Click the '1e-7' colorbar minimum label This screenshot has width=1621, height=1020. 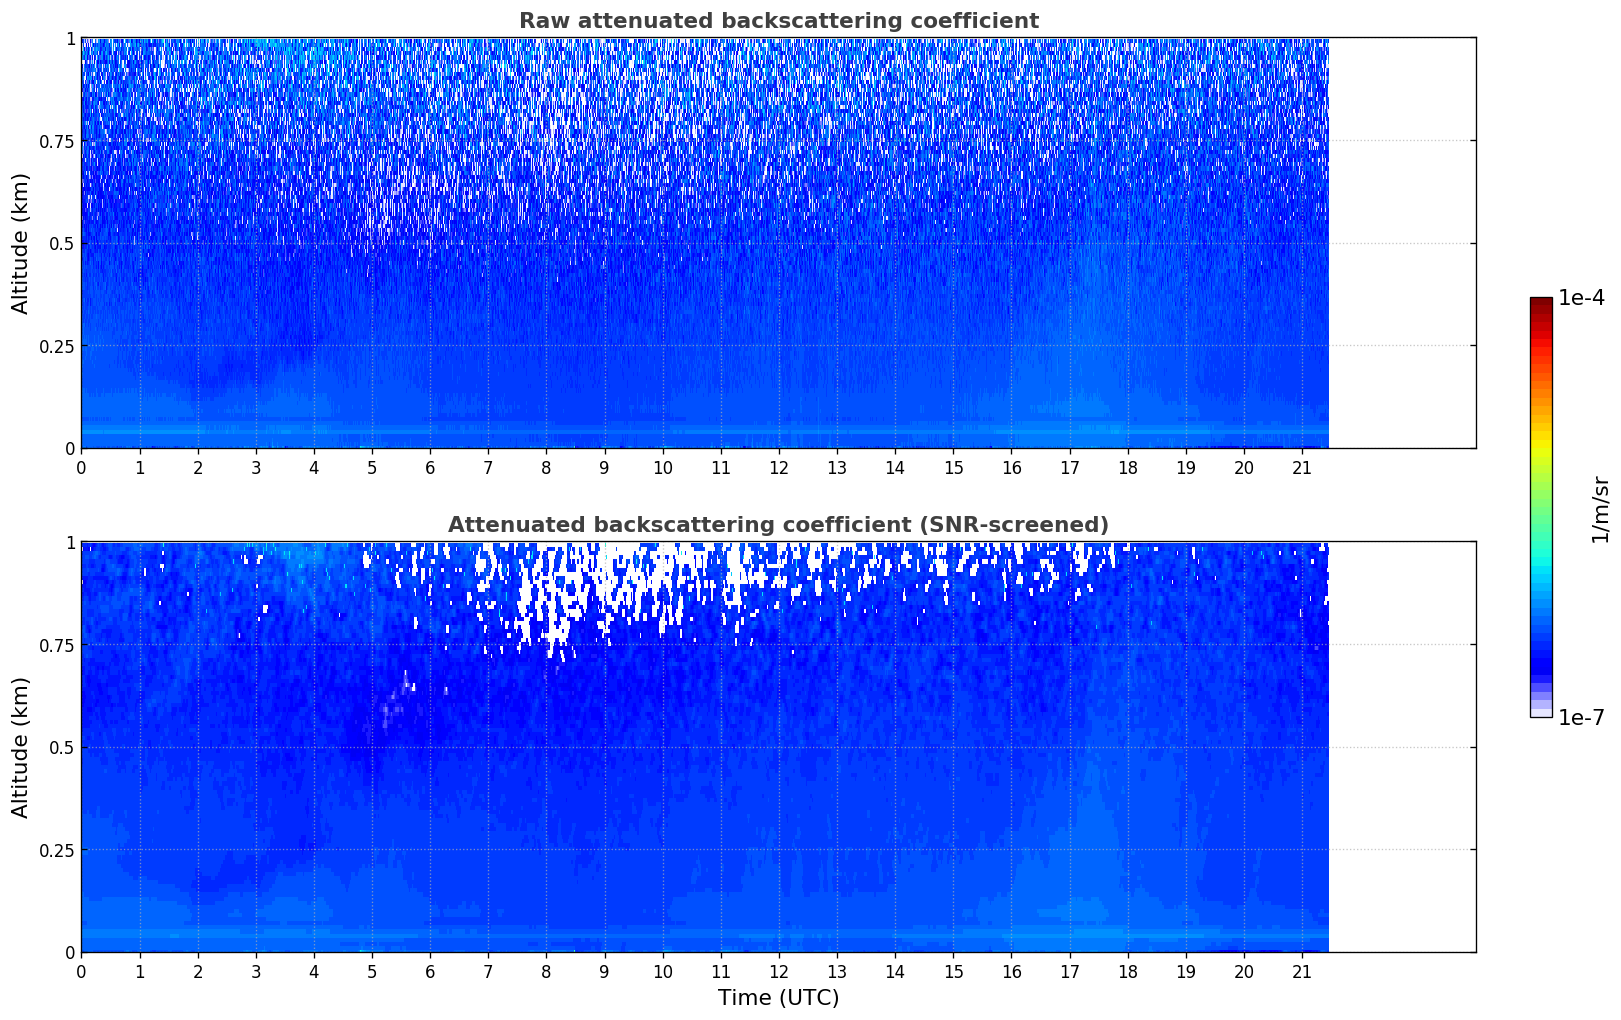coord(1581,718)
